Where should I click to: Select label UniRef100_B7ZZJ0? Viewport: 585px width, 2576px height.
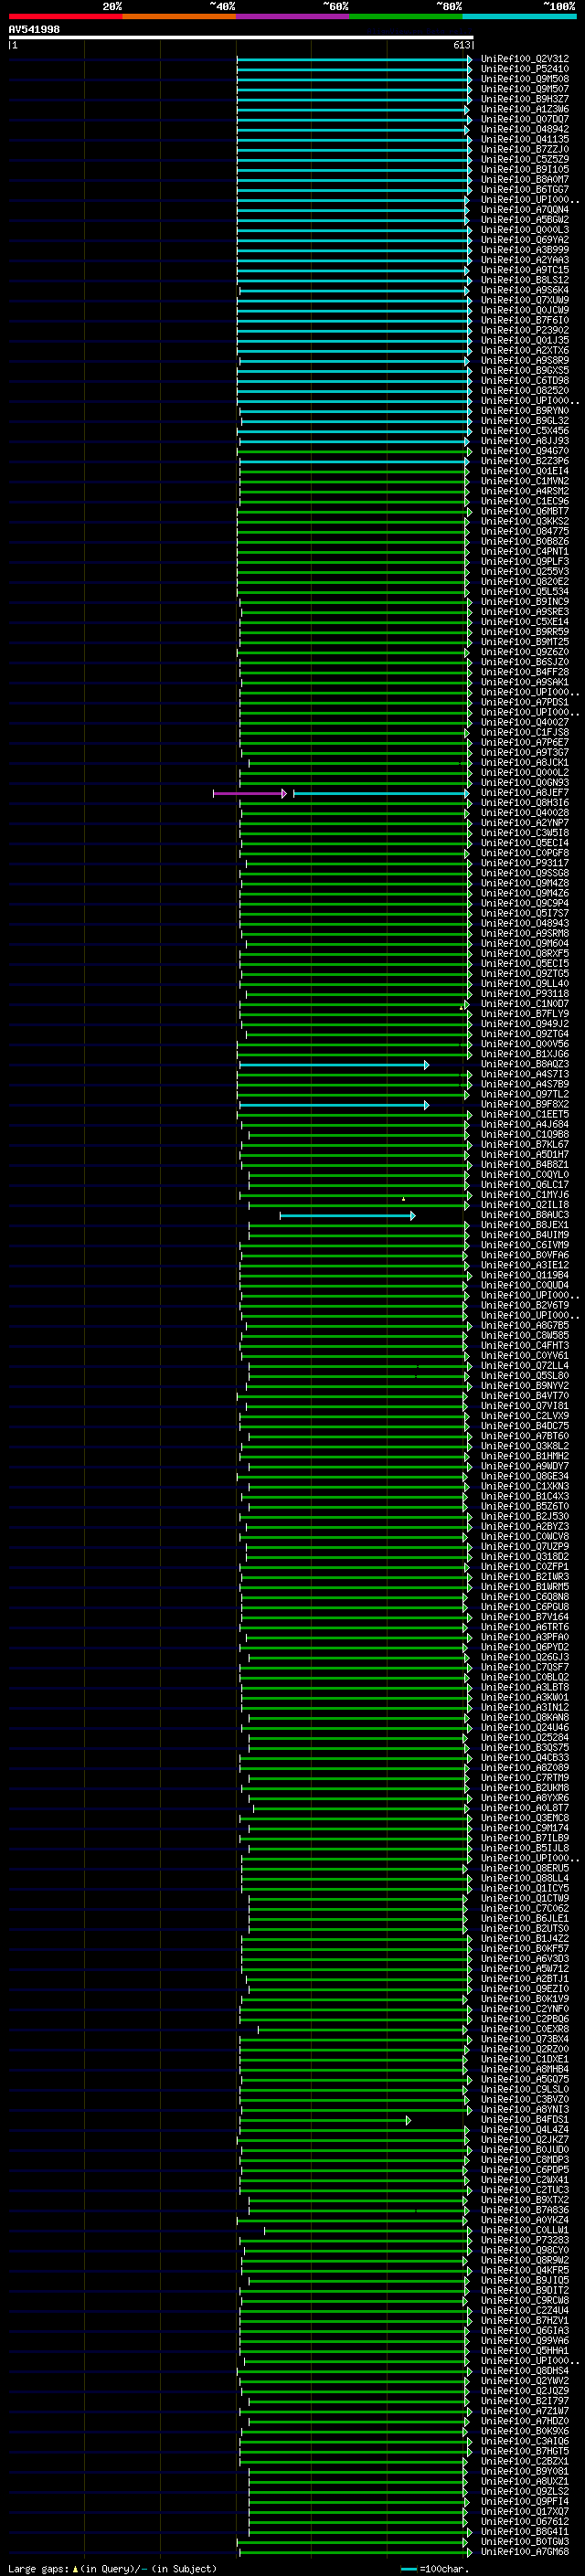pyautogui.click(x=524, y=149)
